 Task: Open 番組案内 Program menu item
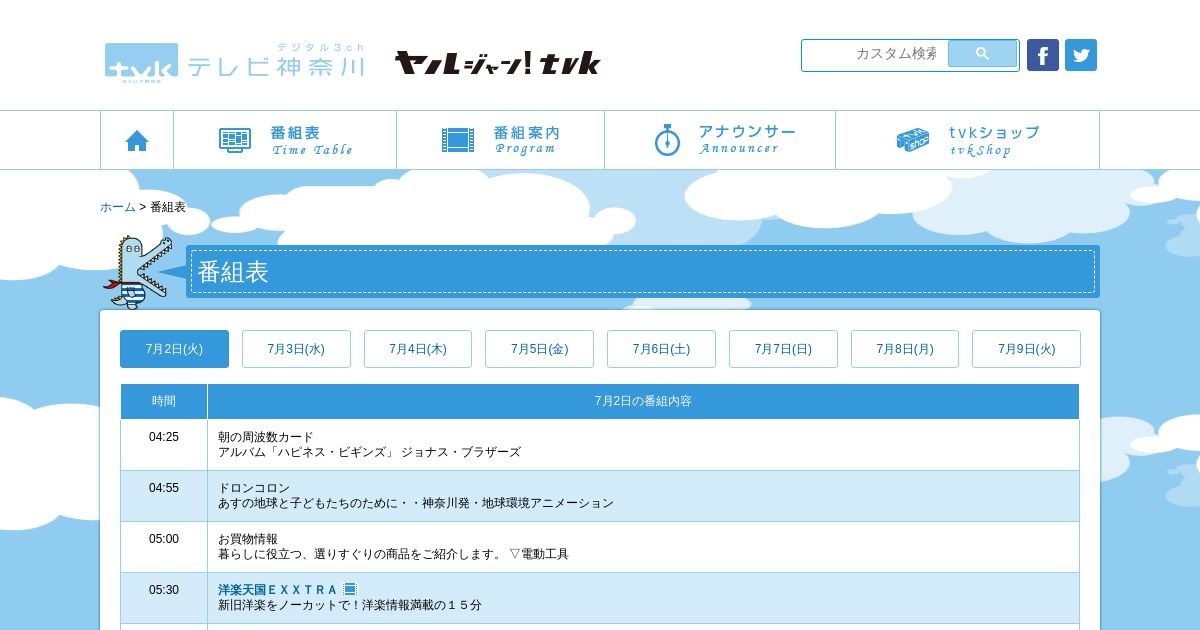pyautogui.click(x=501, y=140)
